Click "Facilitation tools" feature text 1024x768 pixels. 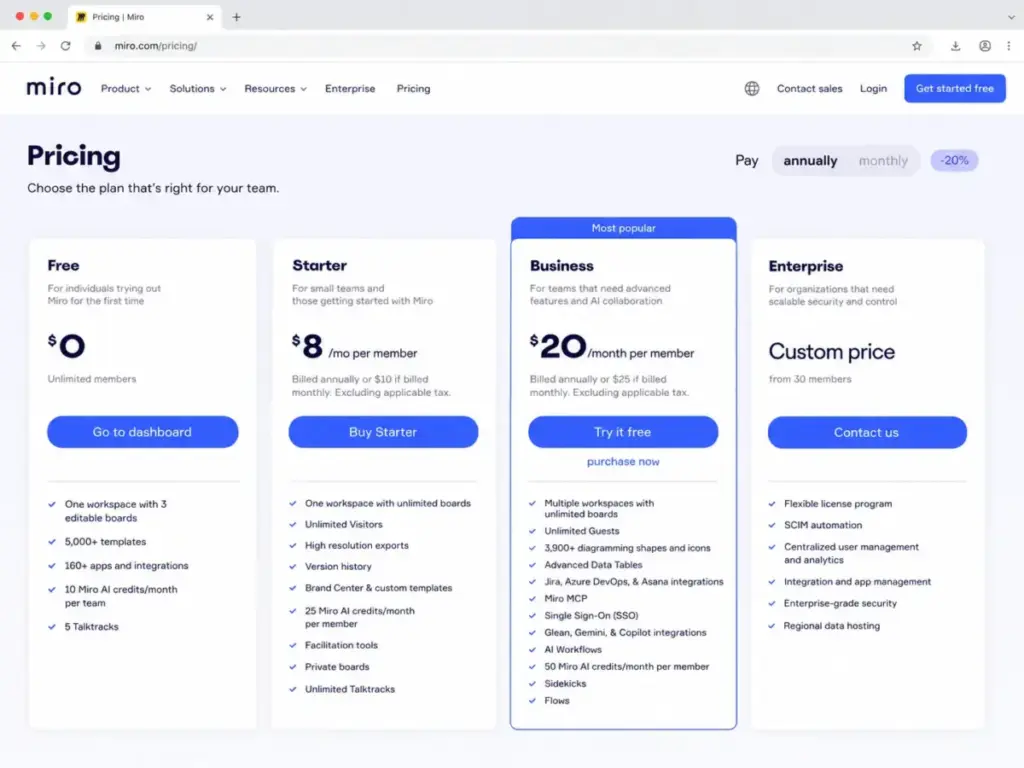(341, 645)
